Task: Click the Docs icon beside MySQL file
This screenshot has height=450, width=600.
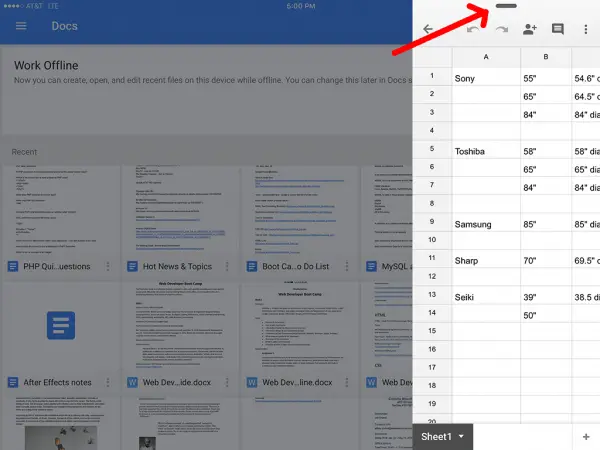Action: click(371, 266)
